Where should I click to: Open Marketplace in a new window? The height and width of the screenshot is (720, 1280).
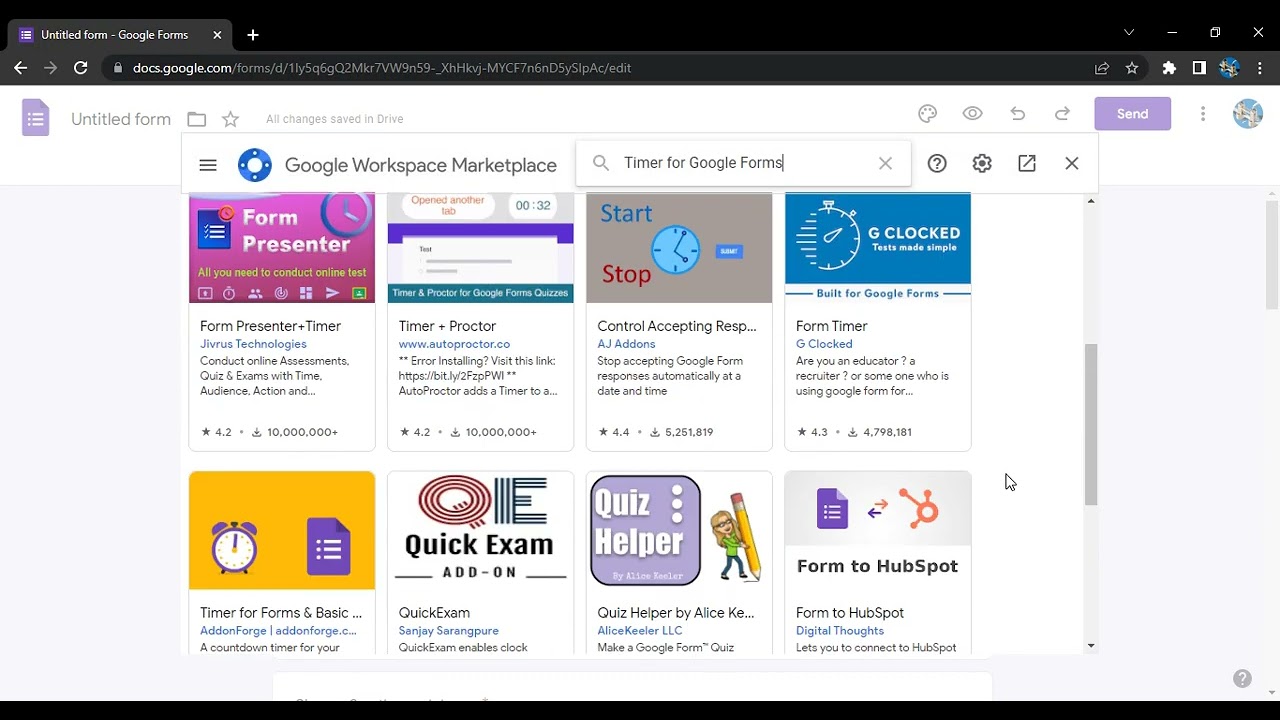(x=1027, y=163)
